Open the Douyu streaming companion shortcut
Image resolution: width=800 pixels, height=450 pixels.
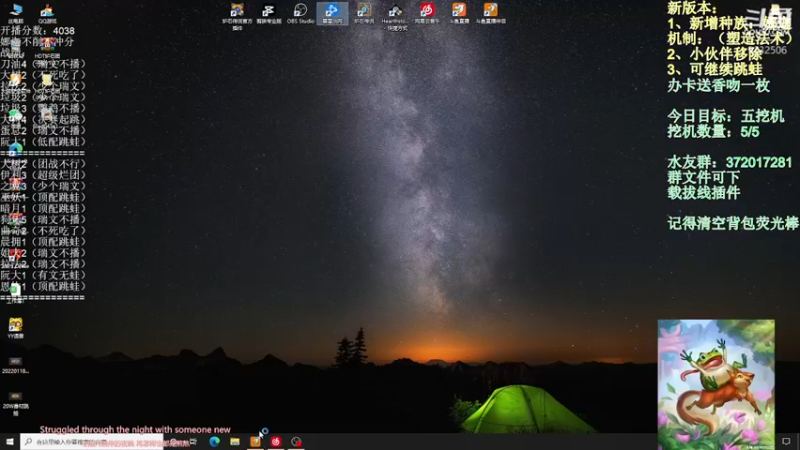(490, 13)
